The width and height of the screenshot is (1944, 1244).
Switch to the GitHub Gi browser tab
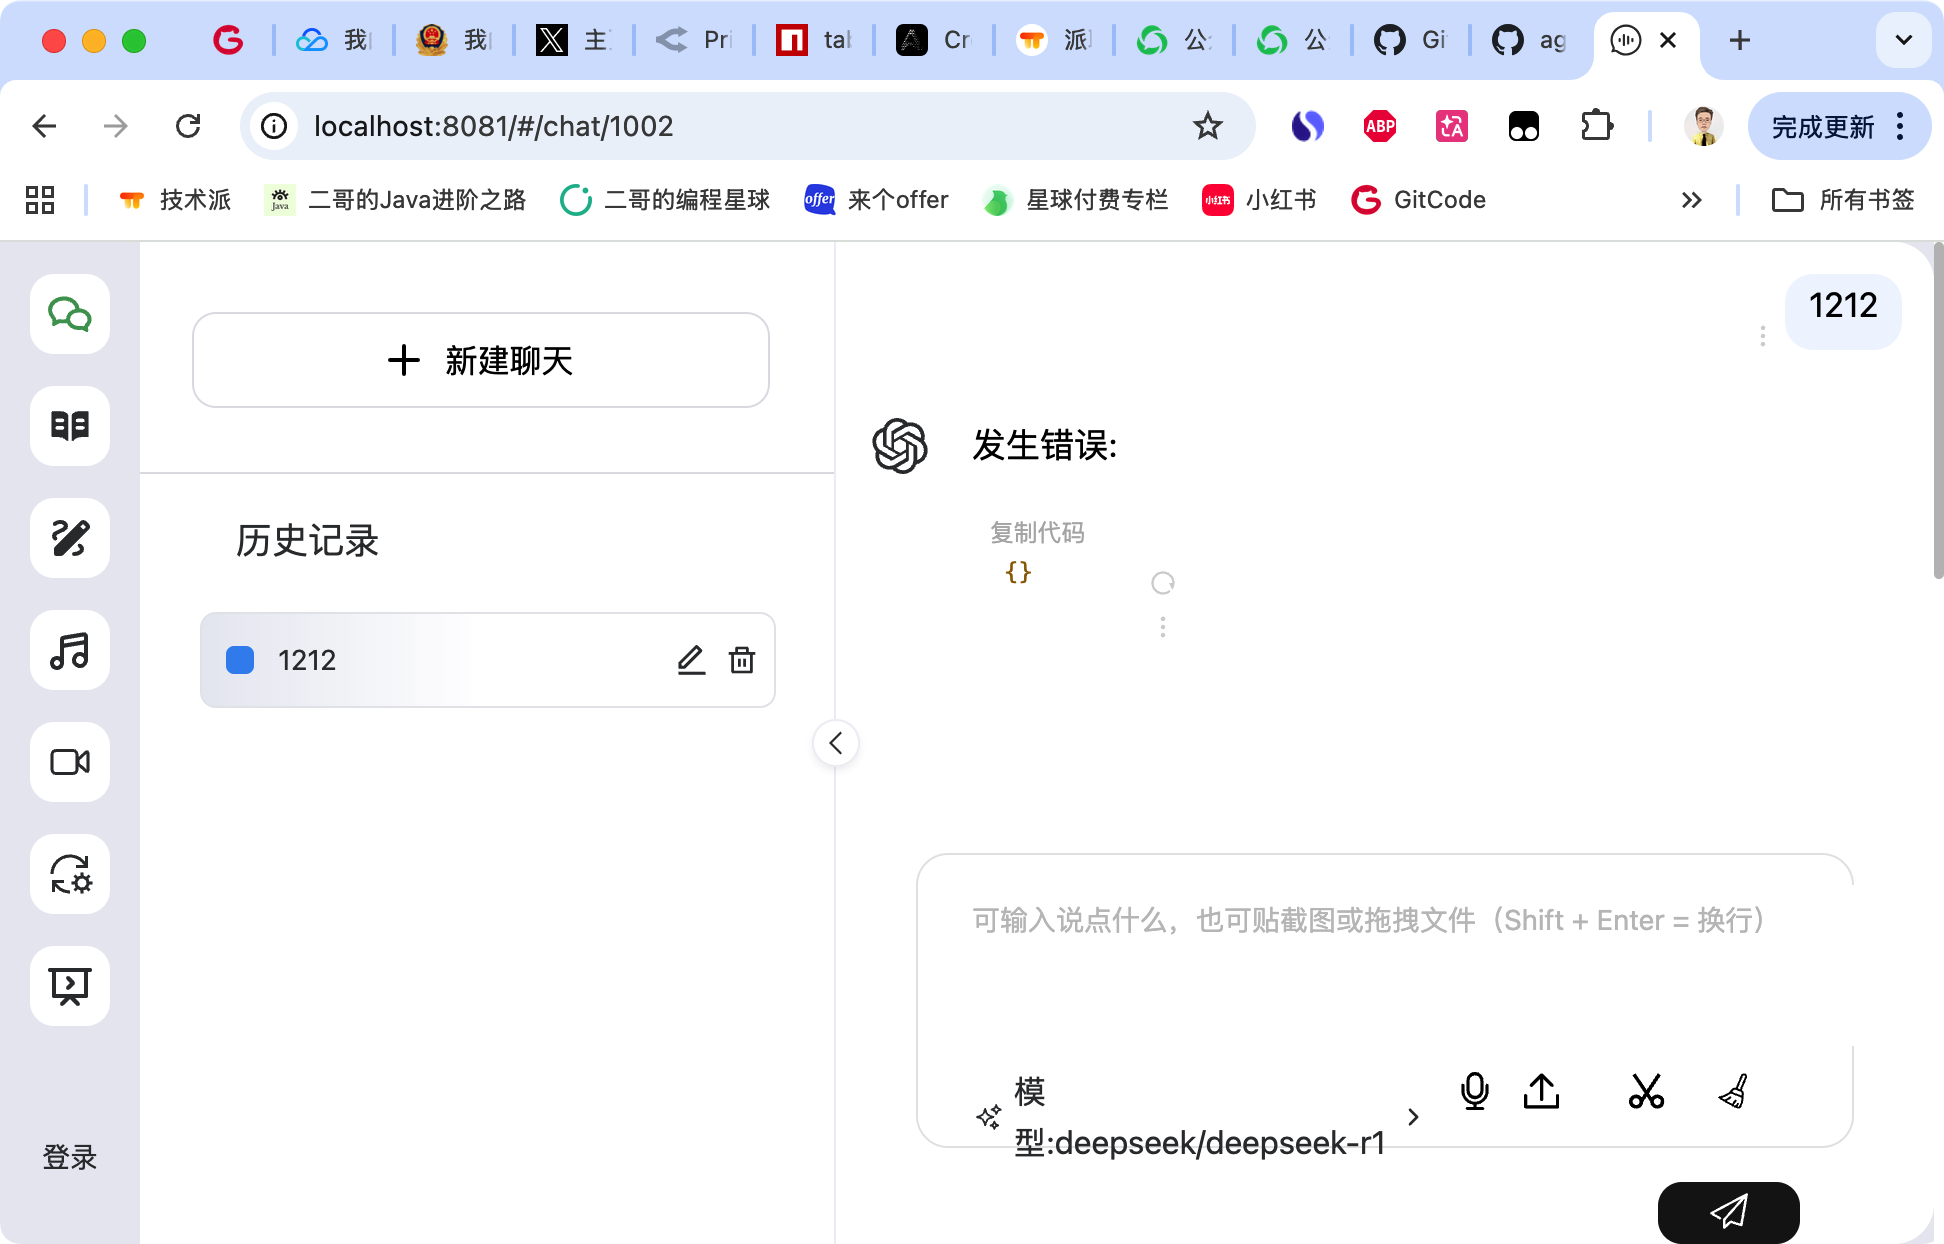point(1411,40)
